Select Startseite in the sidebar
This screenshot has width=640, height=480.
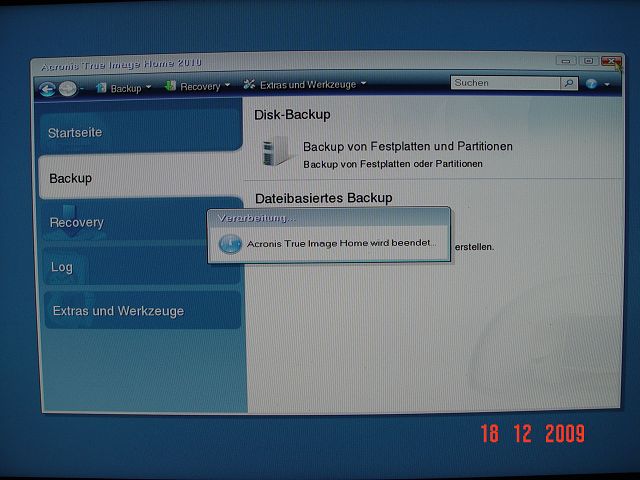point(140,132)
